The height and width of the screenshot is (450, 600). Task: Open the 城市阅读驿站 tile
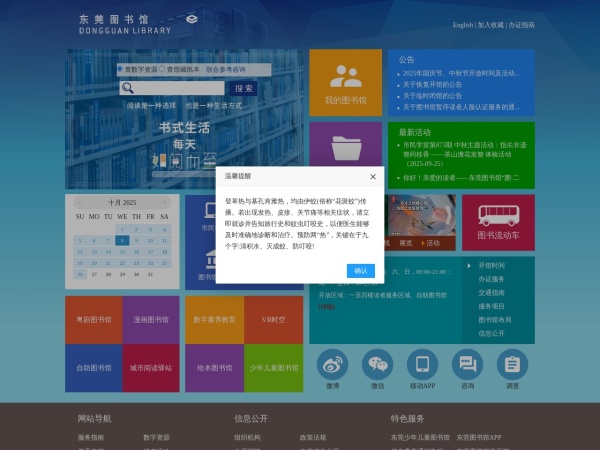pyautogui.click(x=151, y=368)
